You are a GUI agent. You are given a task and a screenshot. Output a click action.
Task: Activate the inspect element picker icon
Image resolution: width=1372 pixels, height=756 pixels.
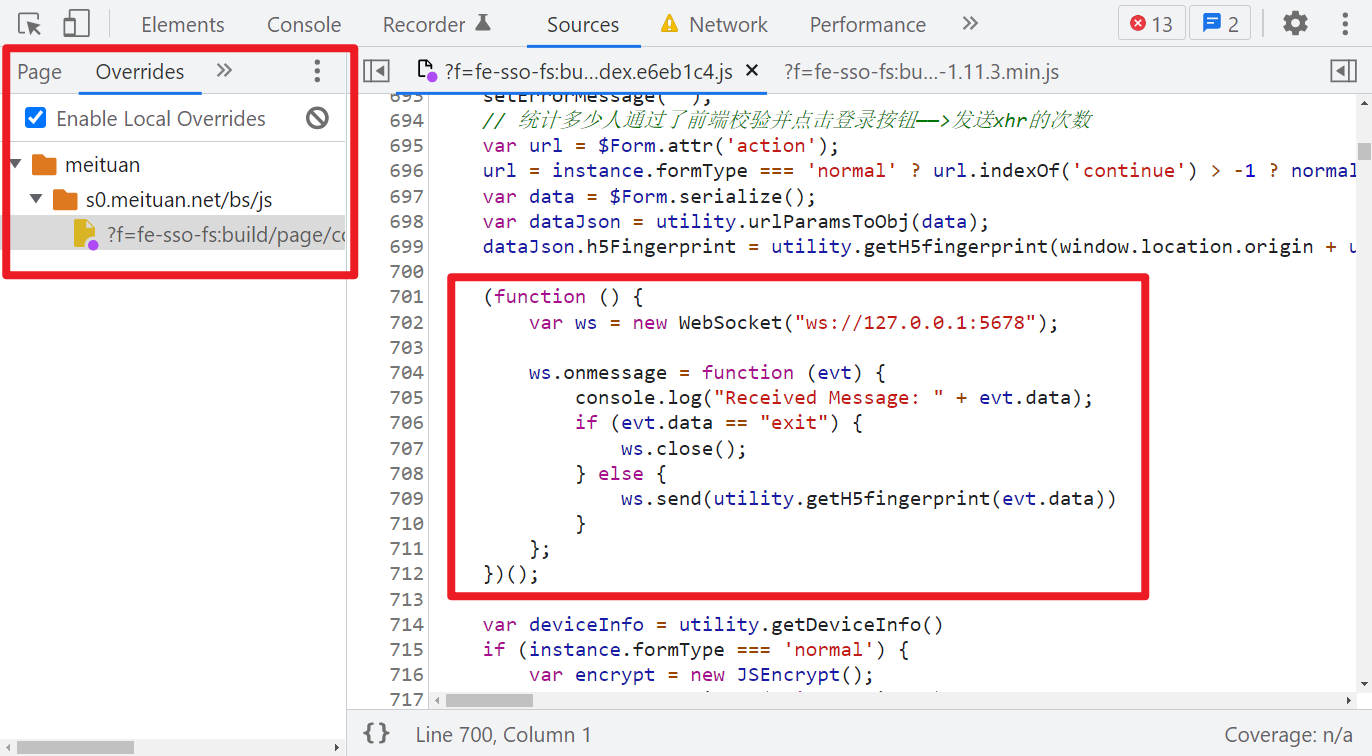coord(30,24)
